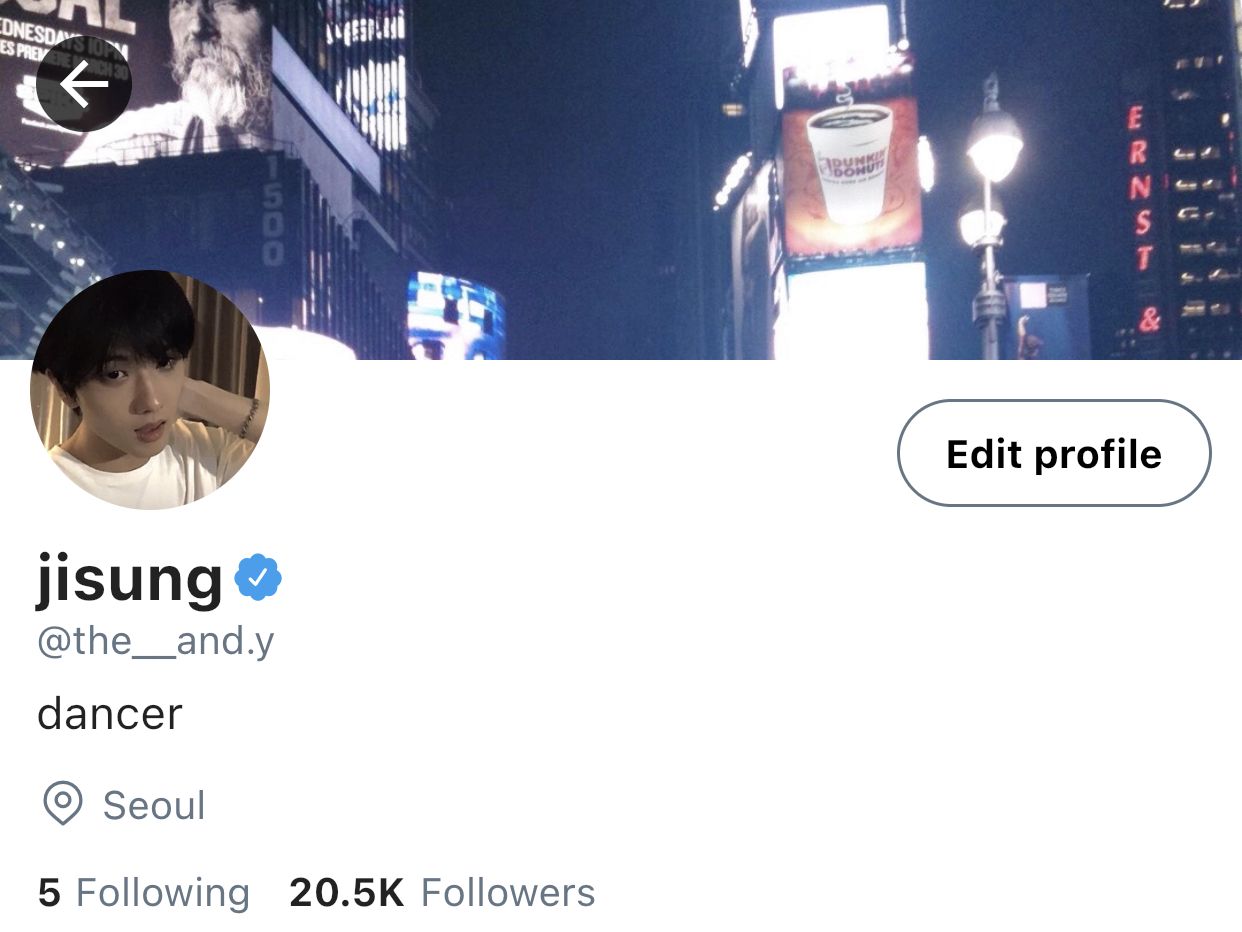The image size is (1242, 932).
Task: Open the city night header banner image
Action: (x=621, y=180)
